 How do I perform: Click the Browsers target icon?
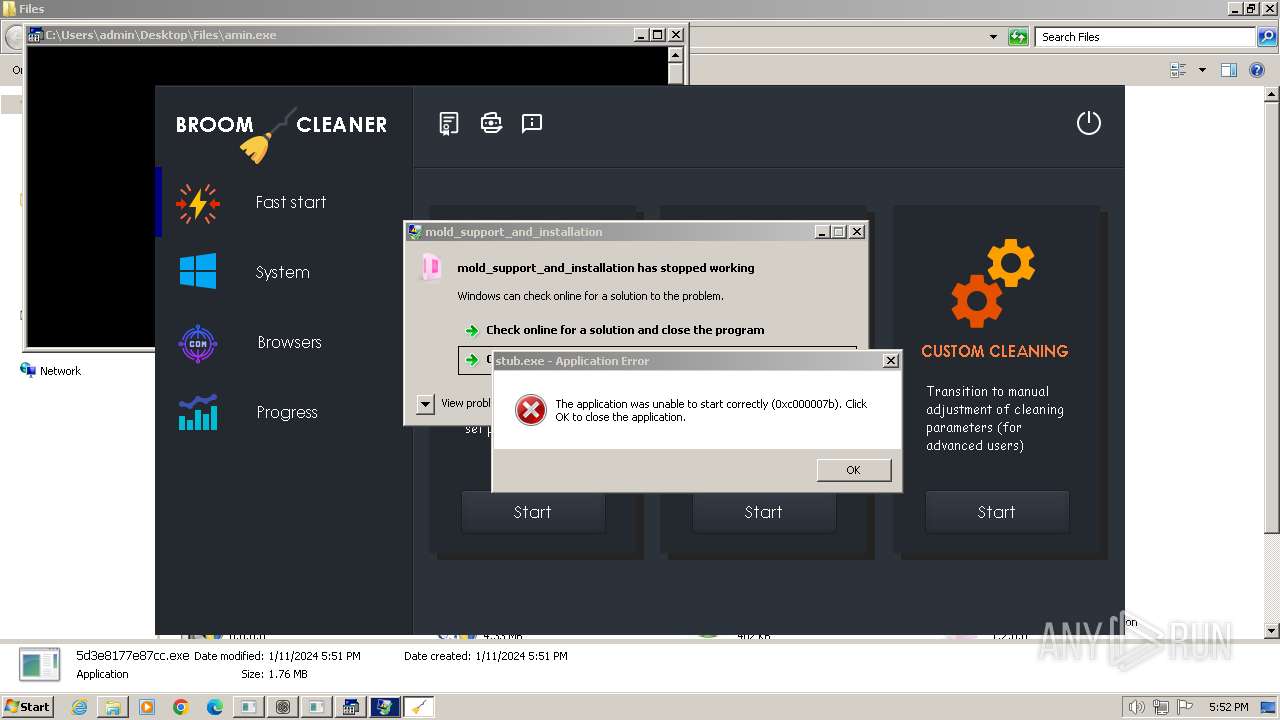coord(198,343)
